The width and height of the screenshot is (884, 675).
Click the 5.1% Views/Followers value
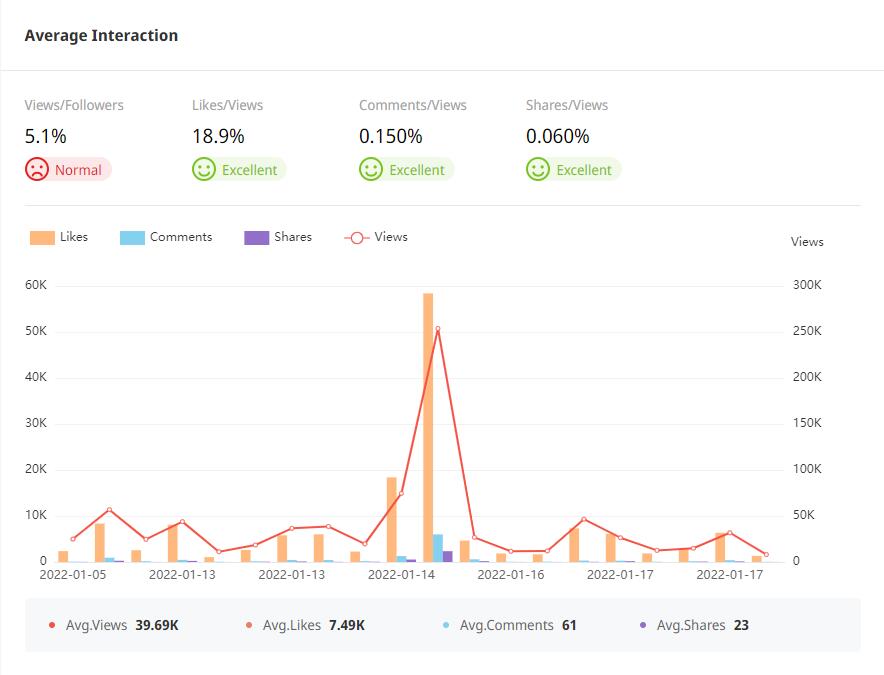tap(46, 136)
